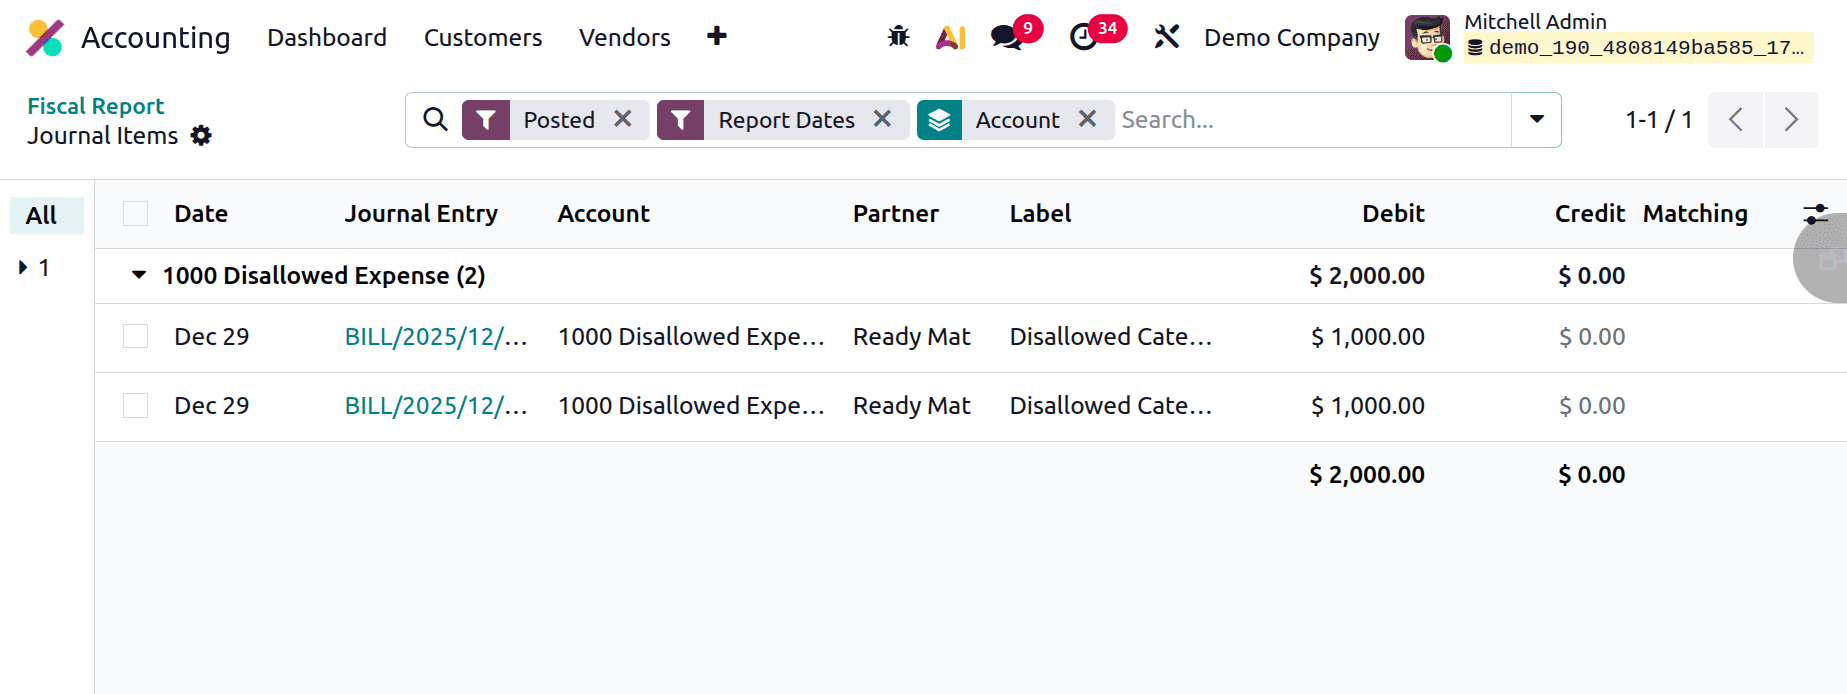The image size is (1847, 694).
Task: Click the plus icon for more menus
Action: 716,36
